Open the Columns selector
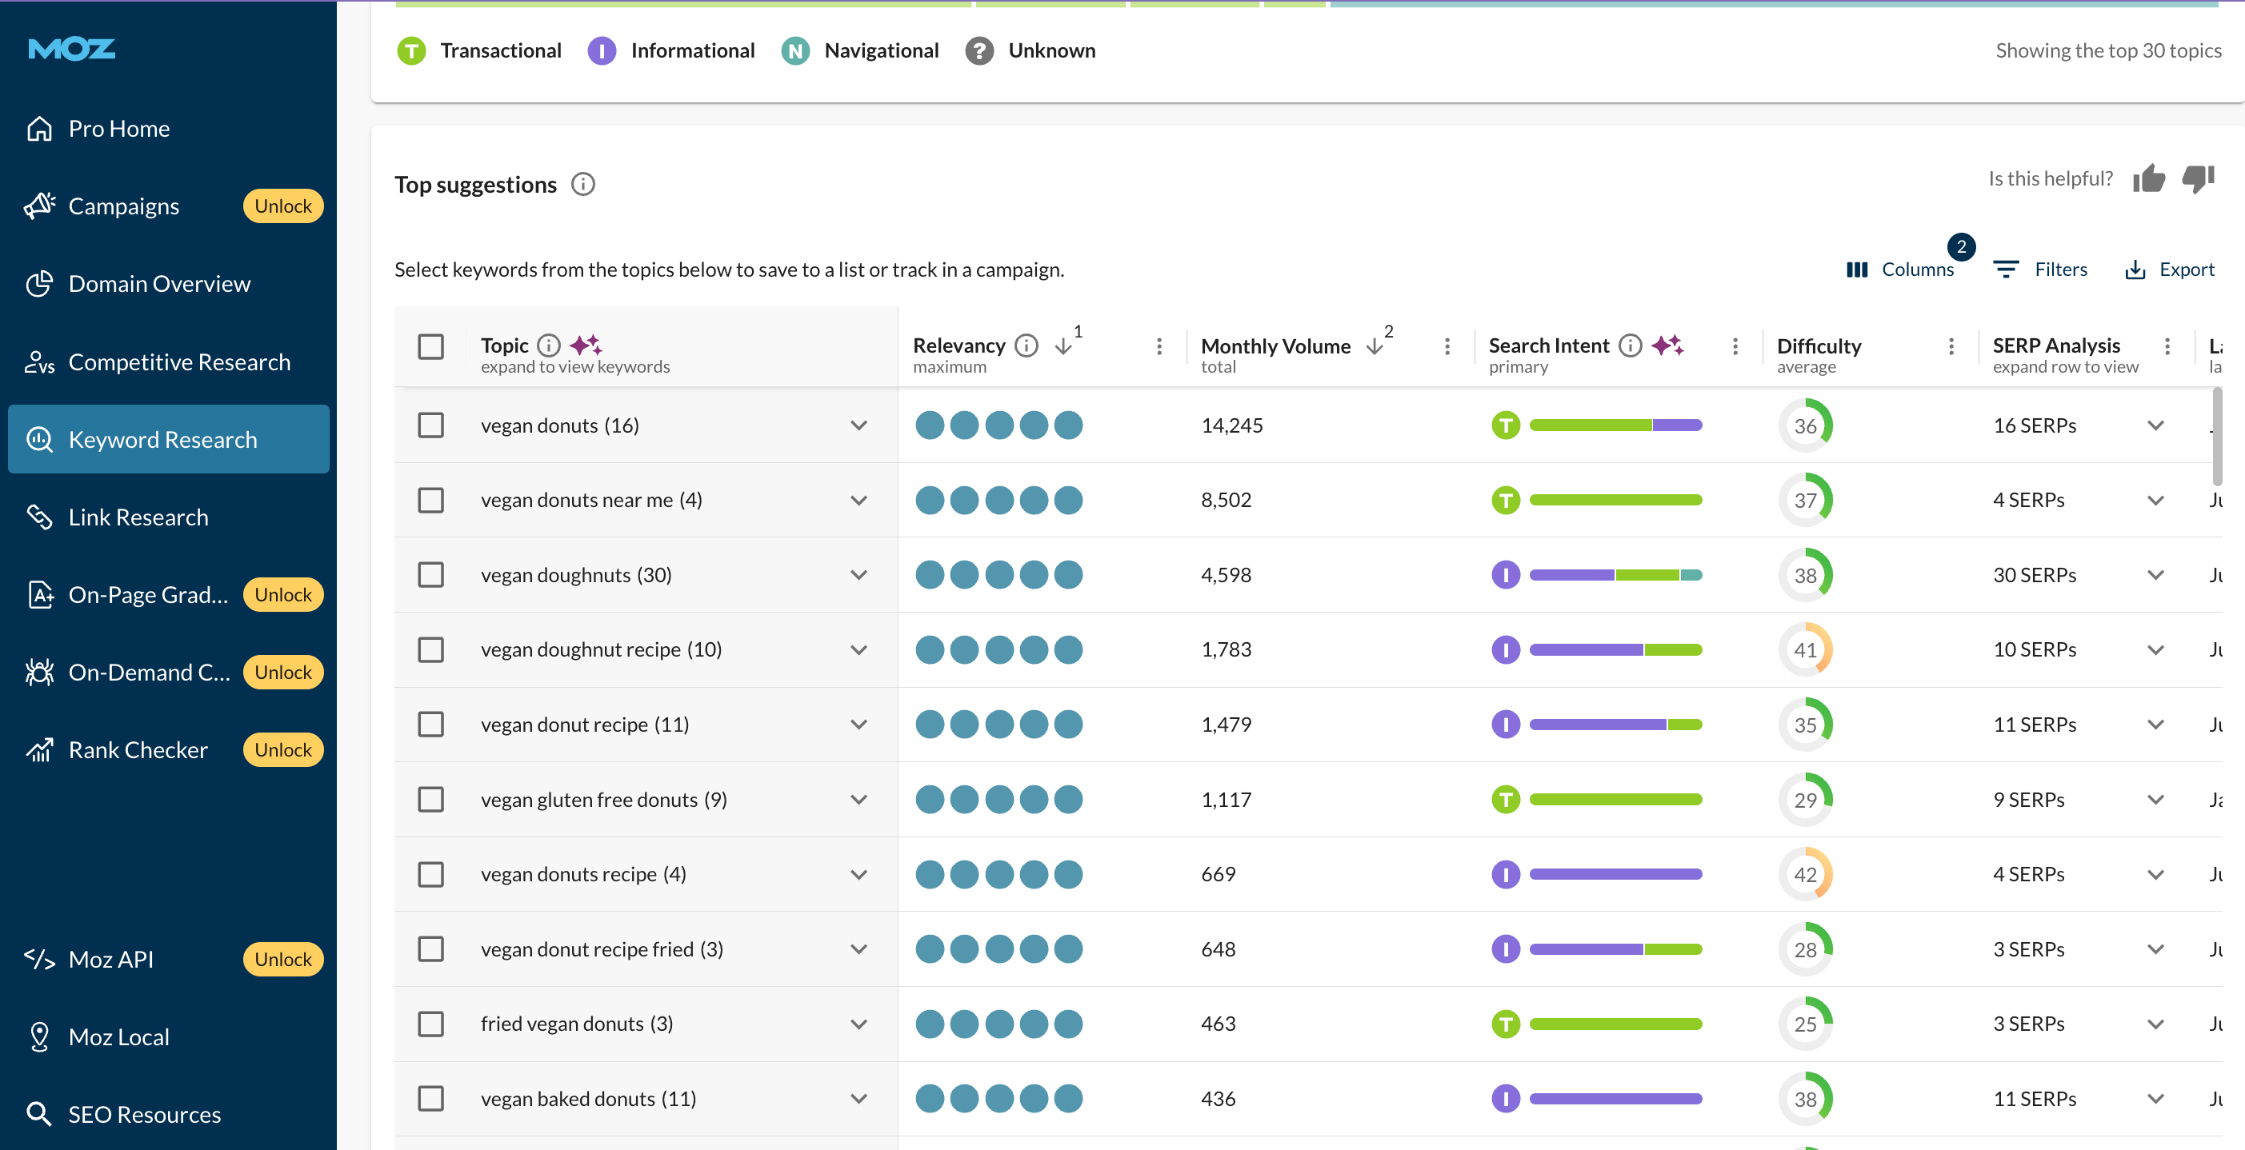The height and width of the screenshot is (1150, 2245). click(1900, 269)
